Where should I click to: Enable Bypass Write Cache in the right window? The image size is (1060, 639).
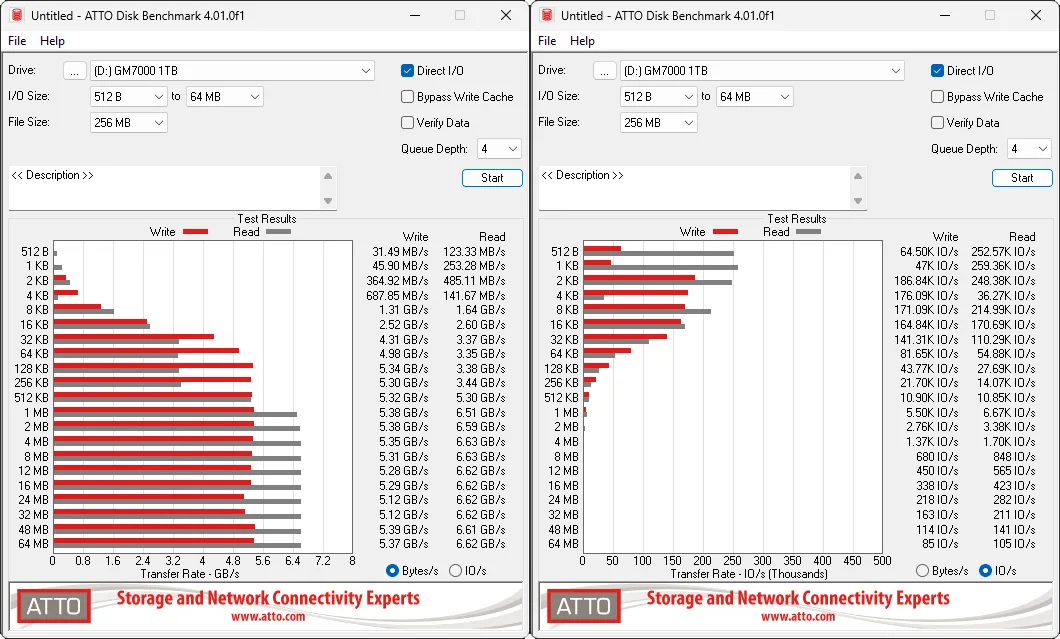coord(937,97)
